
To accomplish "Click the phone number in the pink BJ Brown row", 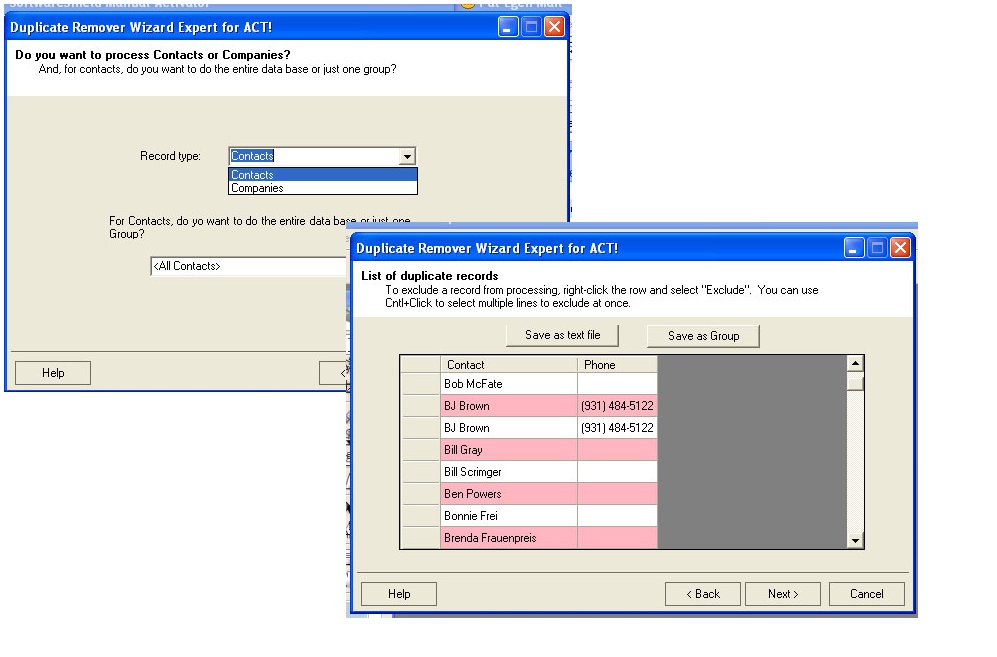I will click(617, 406).
